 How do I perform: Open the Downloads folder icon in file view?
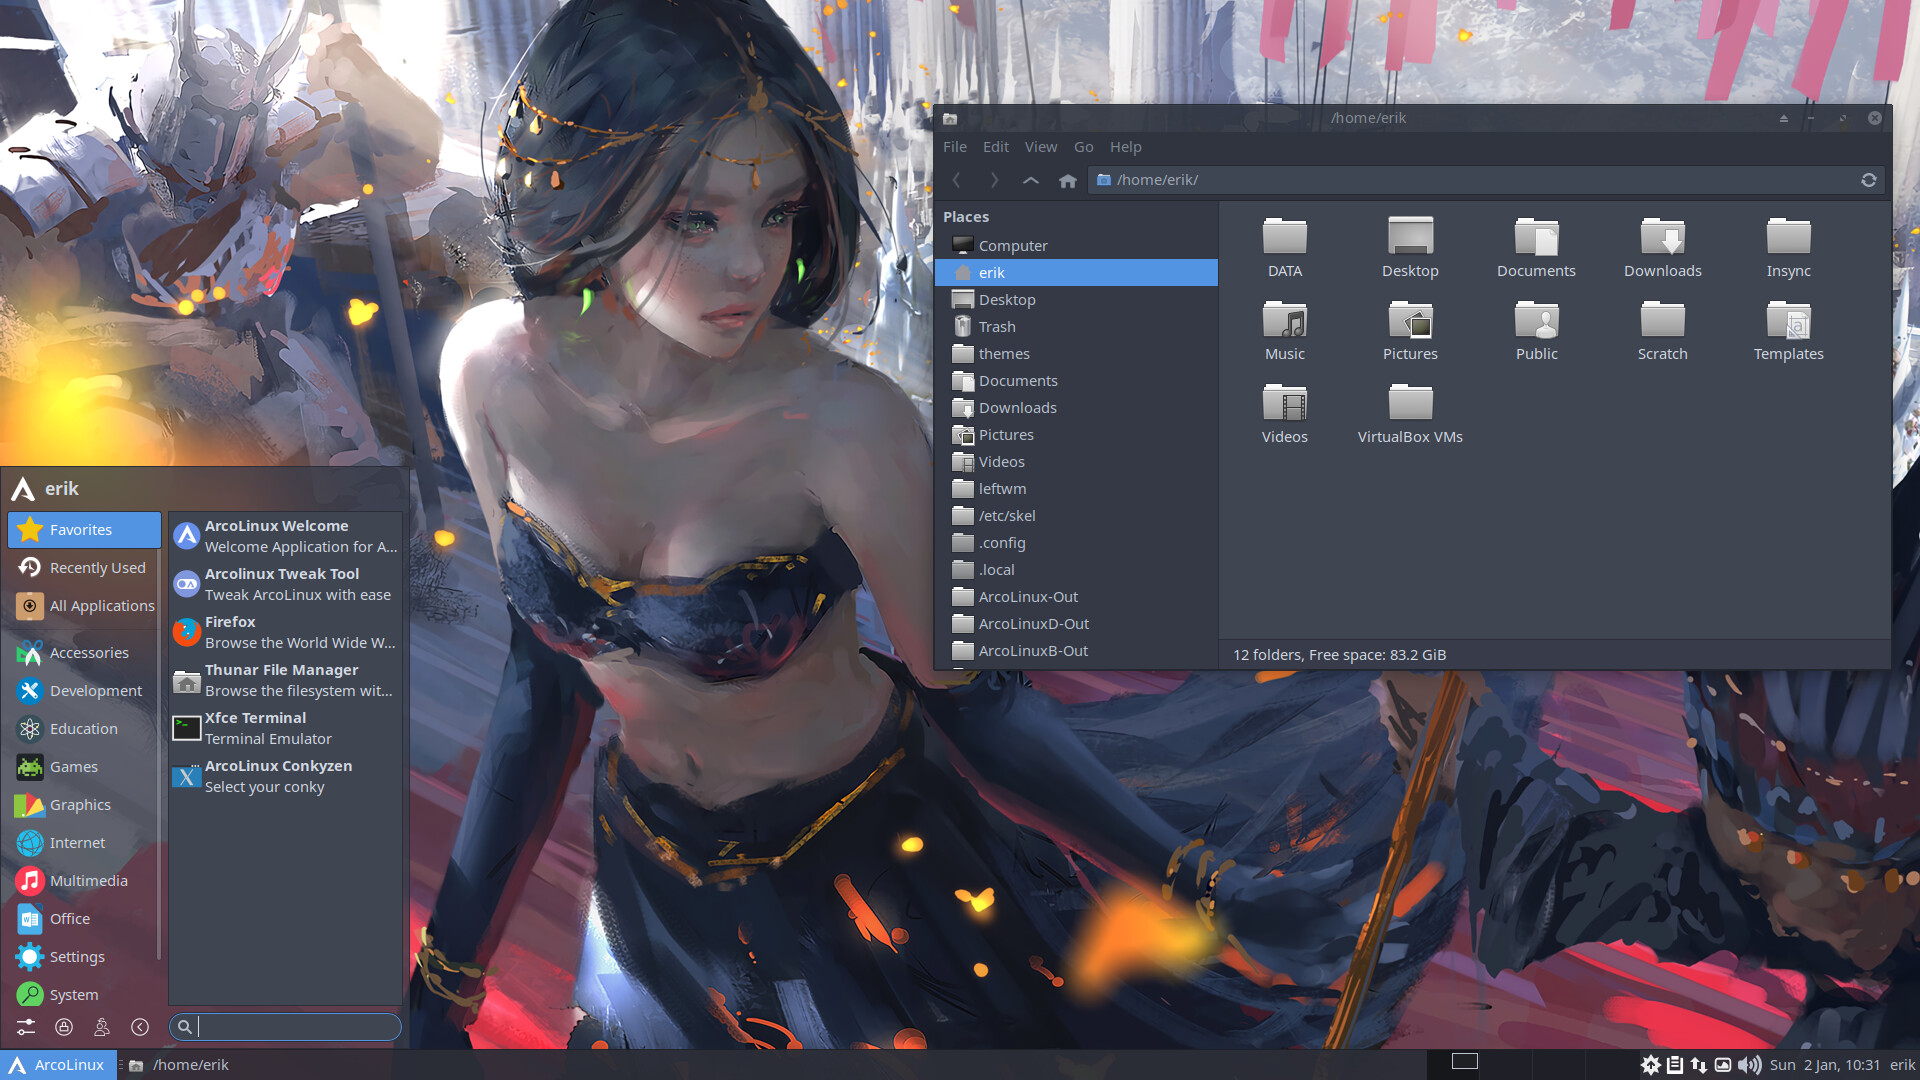(1662, 247)
